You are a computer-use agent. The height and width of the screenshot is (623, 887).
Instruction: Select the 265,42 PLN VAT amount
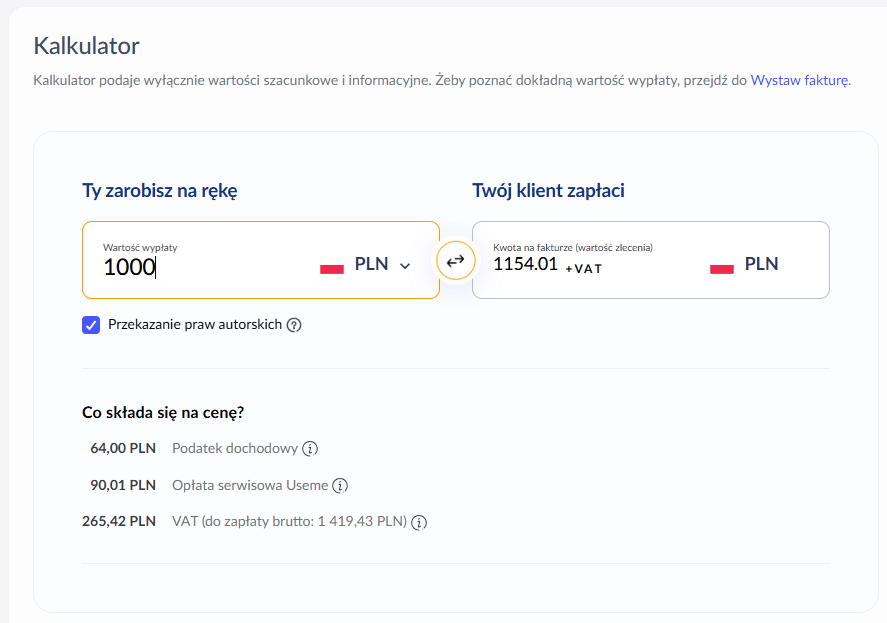click(x=119, y=522)
